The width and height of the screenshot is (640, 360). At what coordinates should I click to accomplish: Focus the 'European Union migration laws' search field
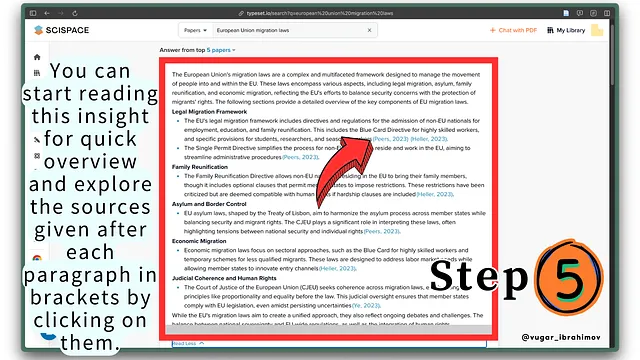tap(290, 30)
